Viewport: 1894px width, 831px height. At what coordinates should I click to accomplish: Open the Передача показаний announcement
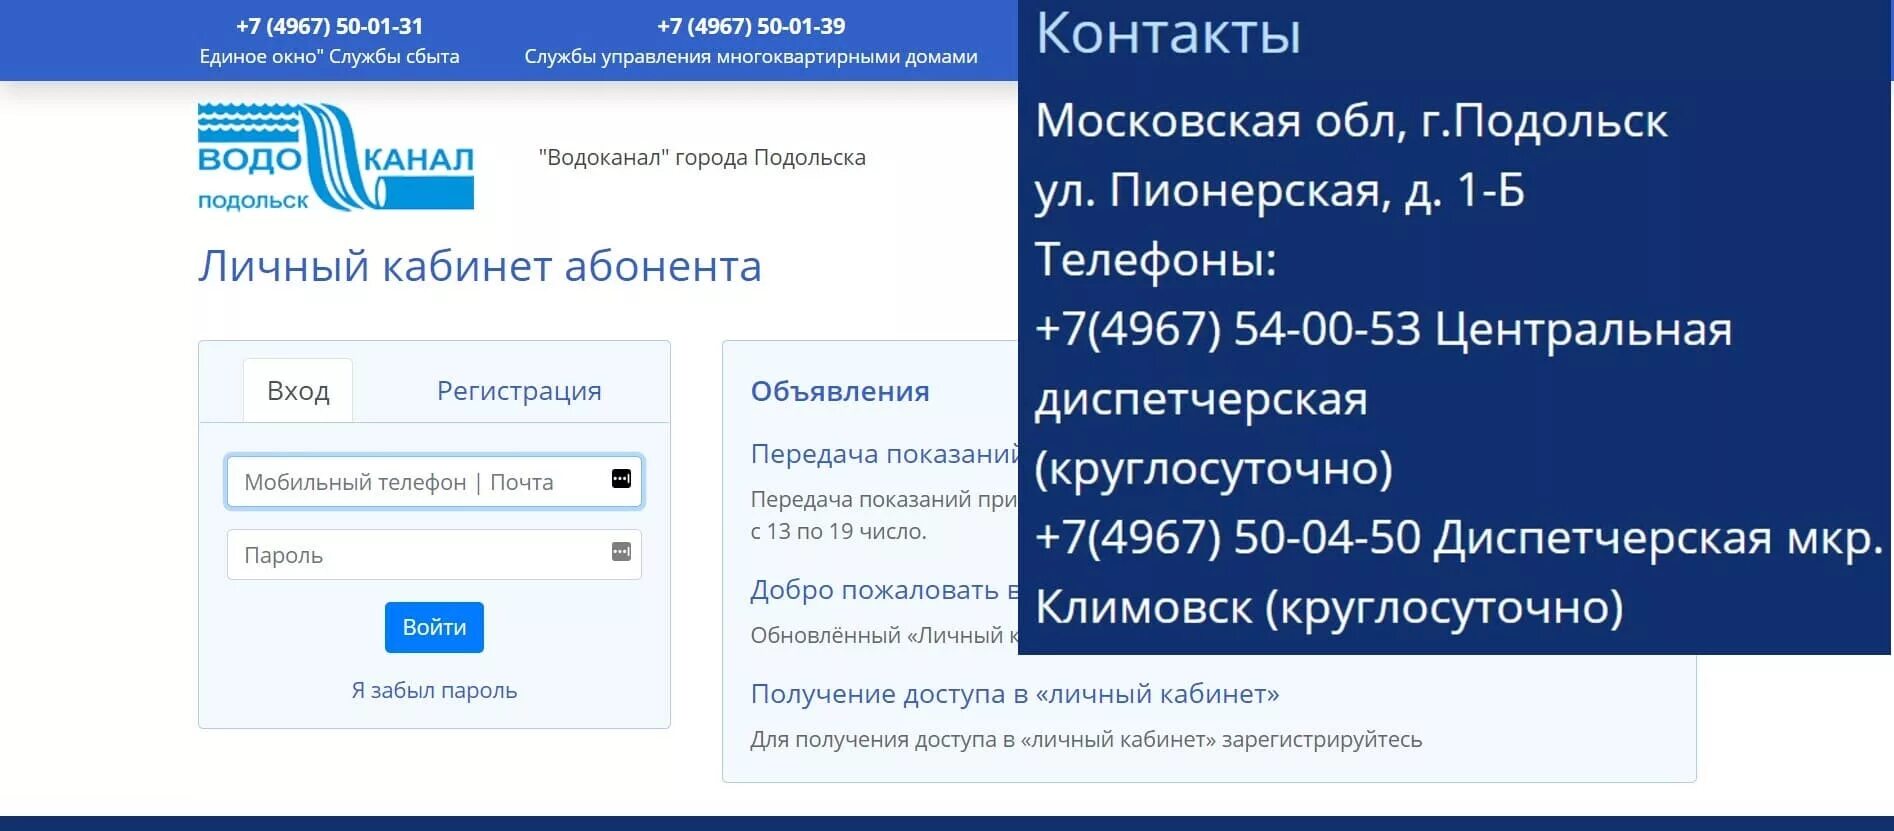[x=884, y=454]
